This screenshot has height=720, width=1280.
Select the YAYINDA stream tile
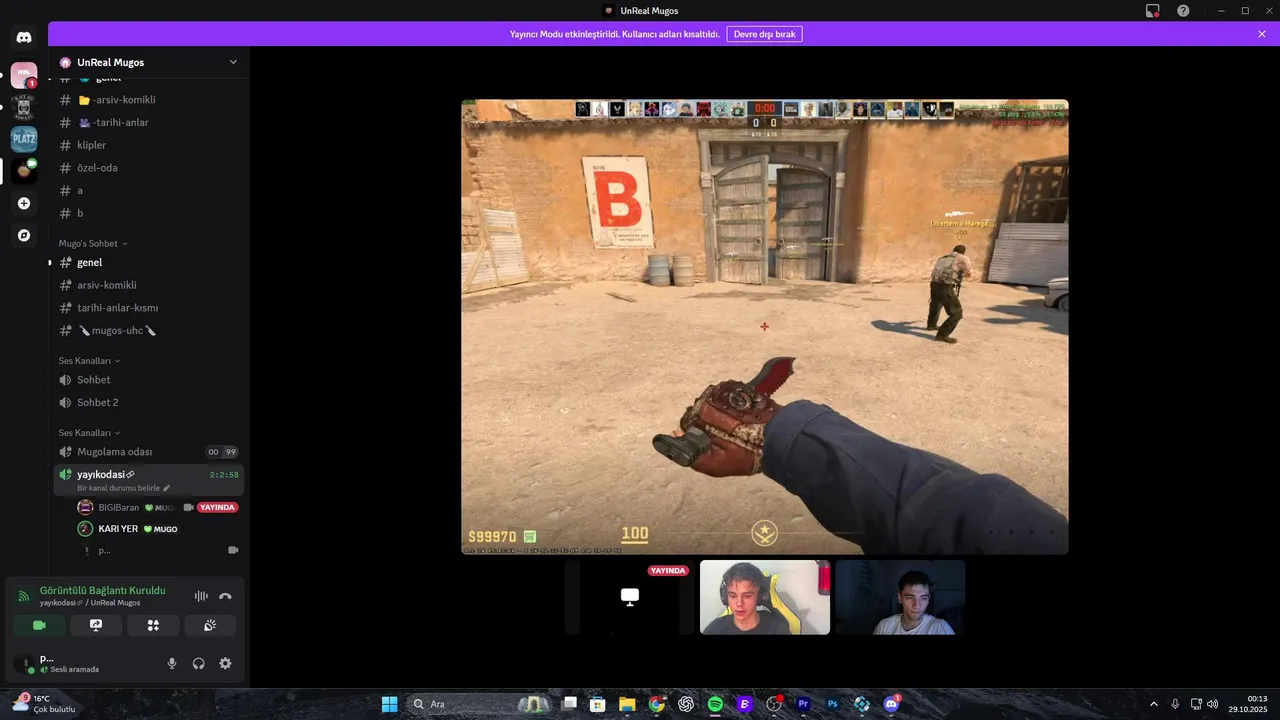click(630, 597)
